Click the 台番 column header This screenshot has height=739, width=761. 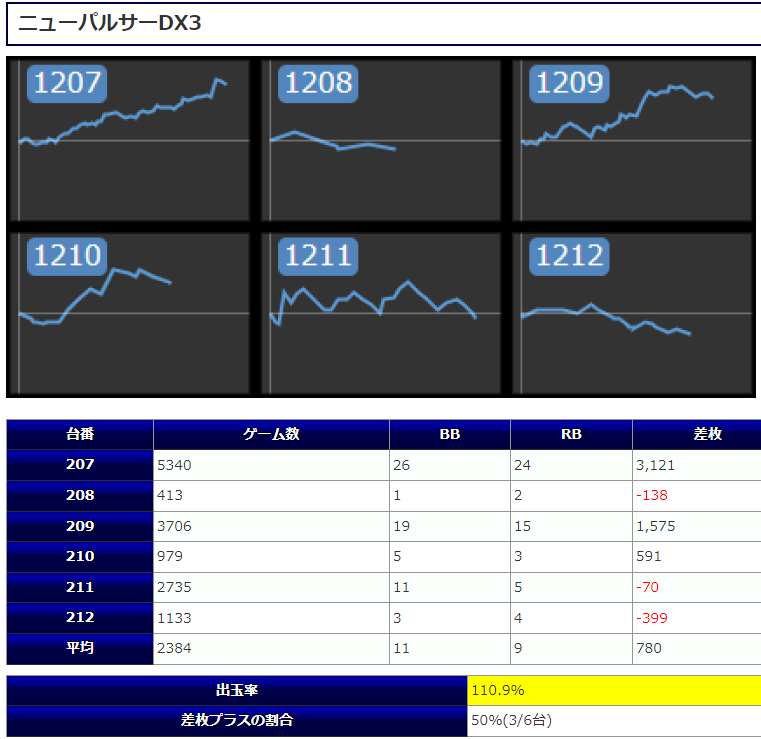pos(80,434)
